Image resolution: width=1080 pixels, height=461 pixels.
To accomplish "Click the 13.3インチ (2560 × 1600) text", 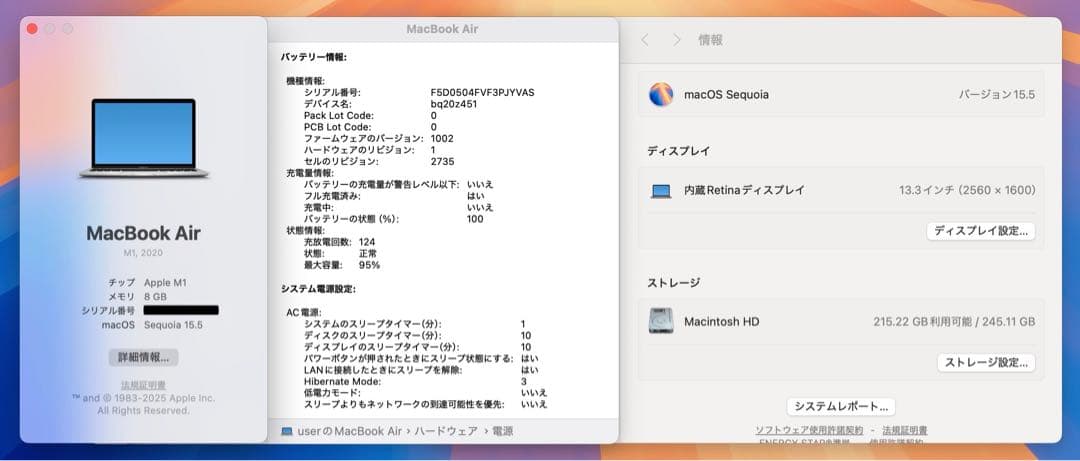I will (x=967, y=190).
